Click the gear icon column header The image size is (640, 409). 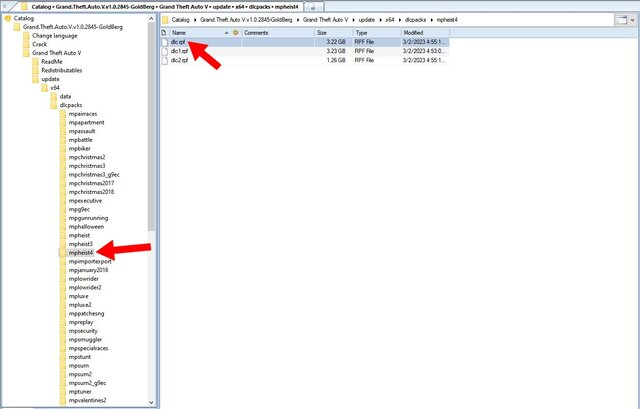coord(236,33)
